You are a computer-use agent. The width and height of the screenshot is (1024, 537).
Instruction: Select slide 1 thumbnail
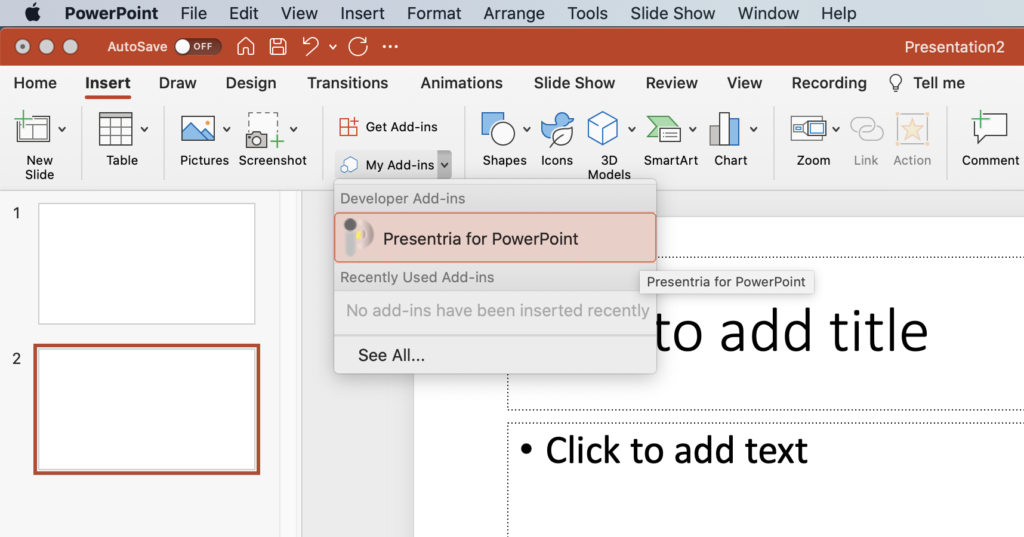tap(146, 263)
